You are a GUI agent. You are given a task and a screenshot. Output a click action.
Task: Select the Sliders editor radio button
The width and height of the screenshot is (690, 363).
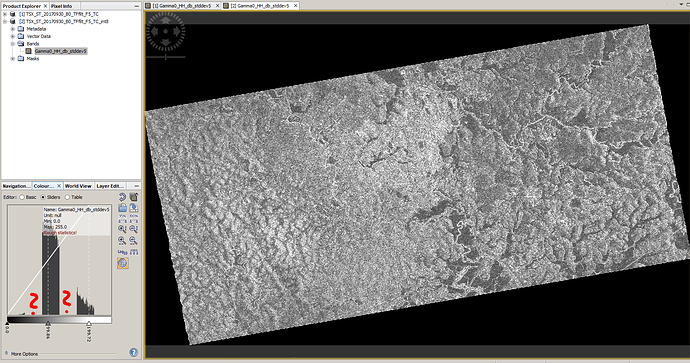pyautogui.click(x=43, y=197)
